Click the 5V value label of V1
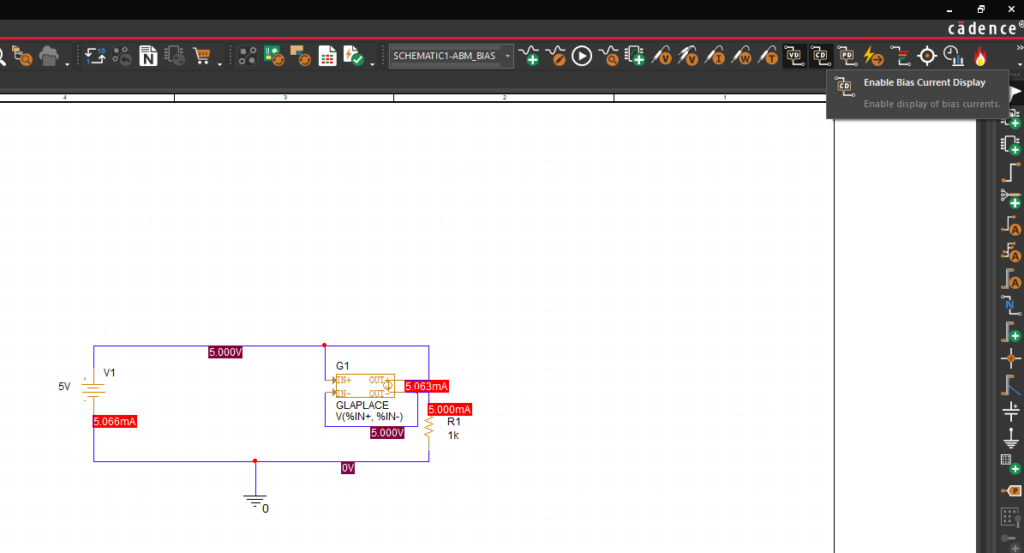Viewport: 1024px width, 553px height. tap(64, 387)
